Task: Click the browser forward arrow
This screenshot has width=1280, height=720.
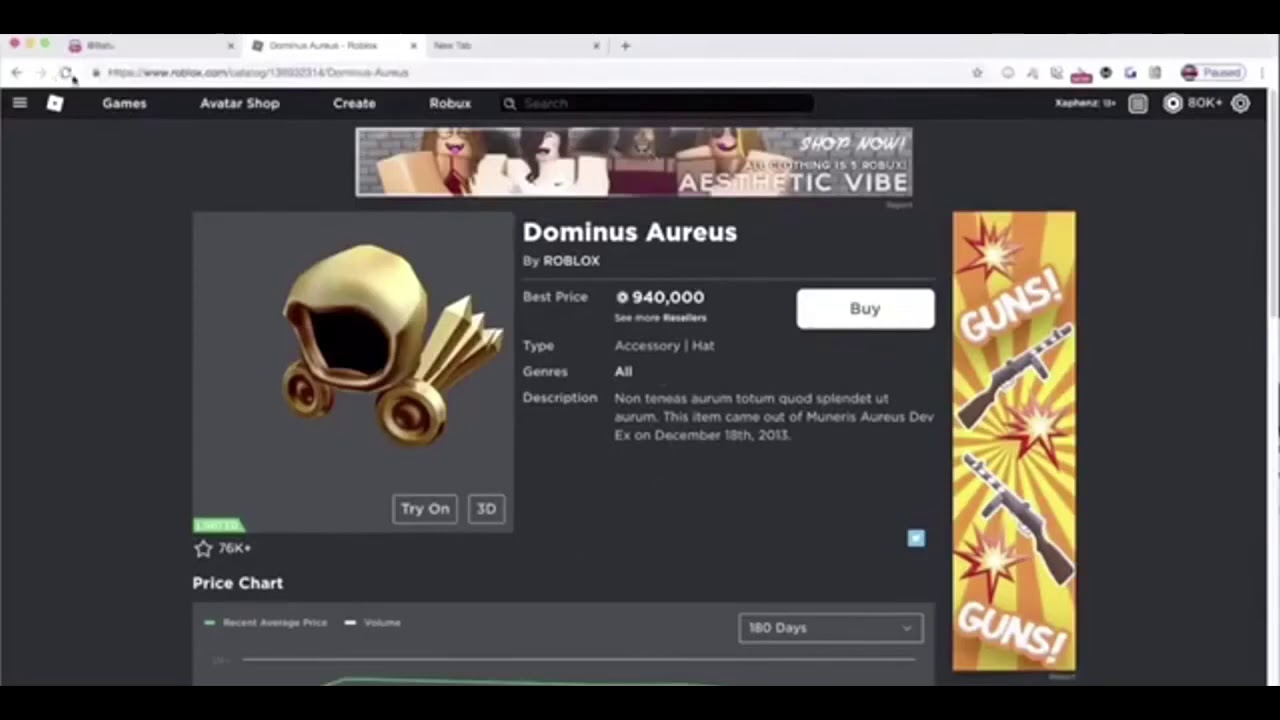Action: point(41,73)
